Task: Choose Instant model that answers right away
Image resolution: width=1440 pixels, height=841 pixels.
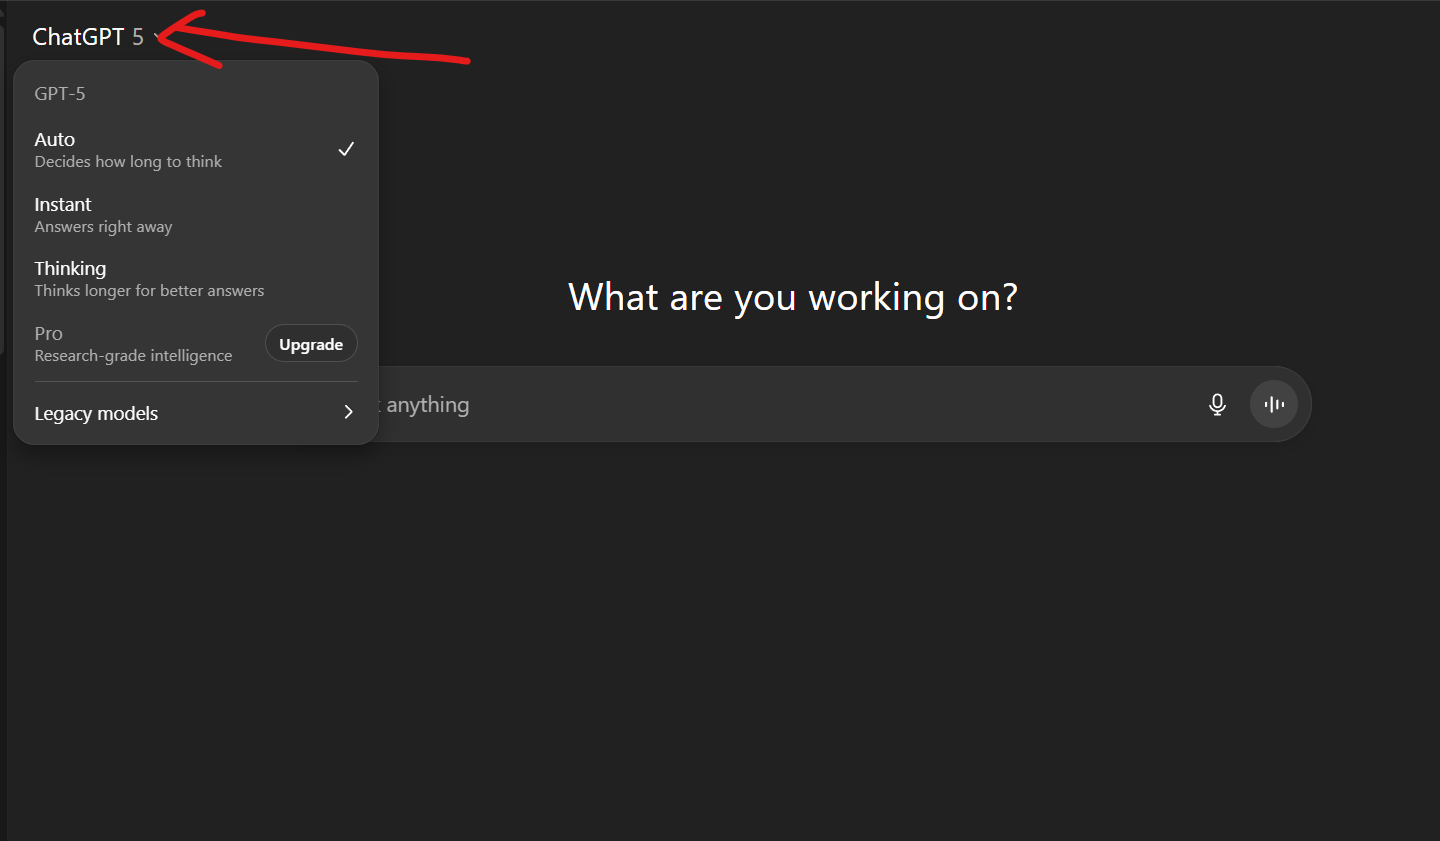Action: [196, 215]
